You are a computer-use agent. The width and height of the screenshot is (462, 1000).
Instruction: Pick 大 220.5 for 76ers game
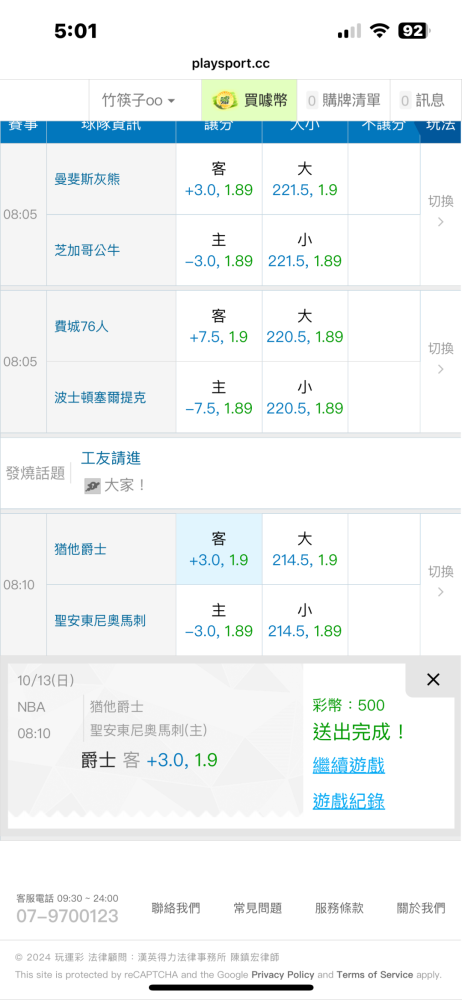pos(304,327)
